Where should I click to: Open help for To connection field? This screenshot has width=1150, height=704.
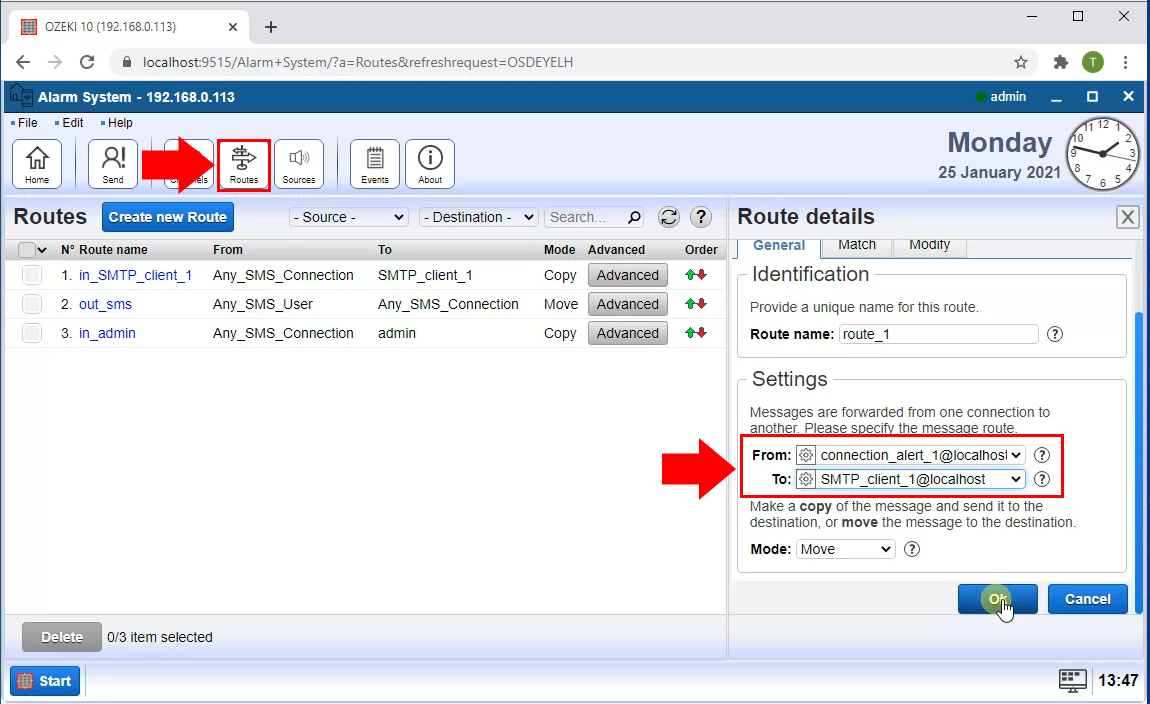click(1041, 480)
